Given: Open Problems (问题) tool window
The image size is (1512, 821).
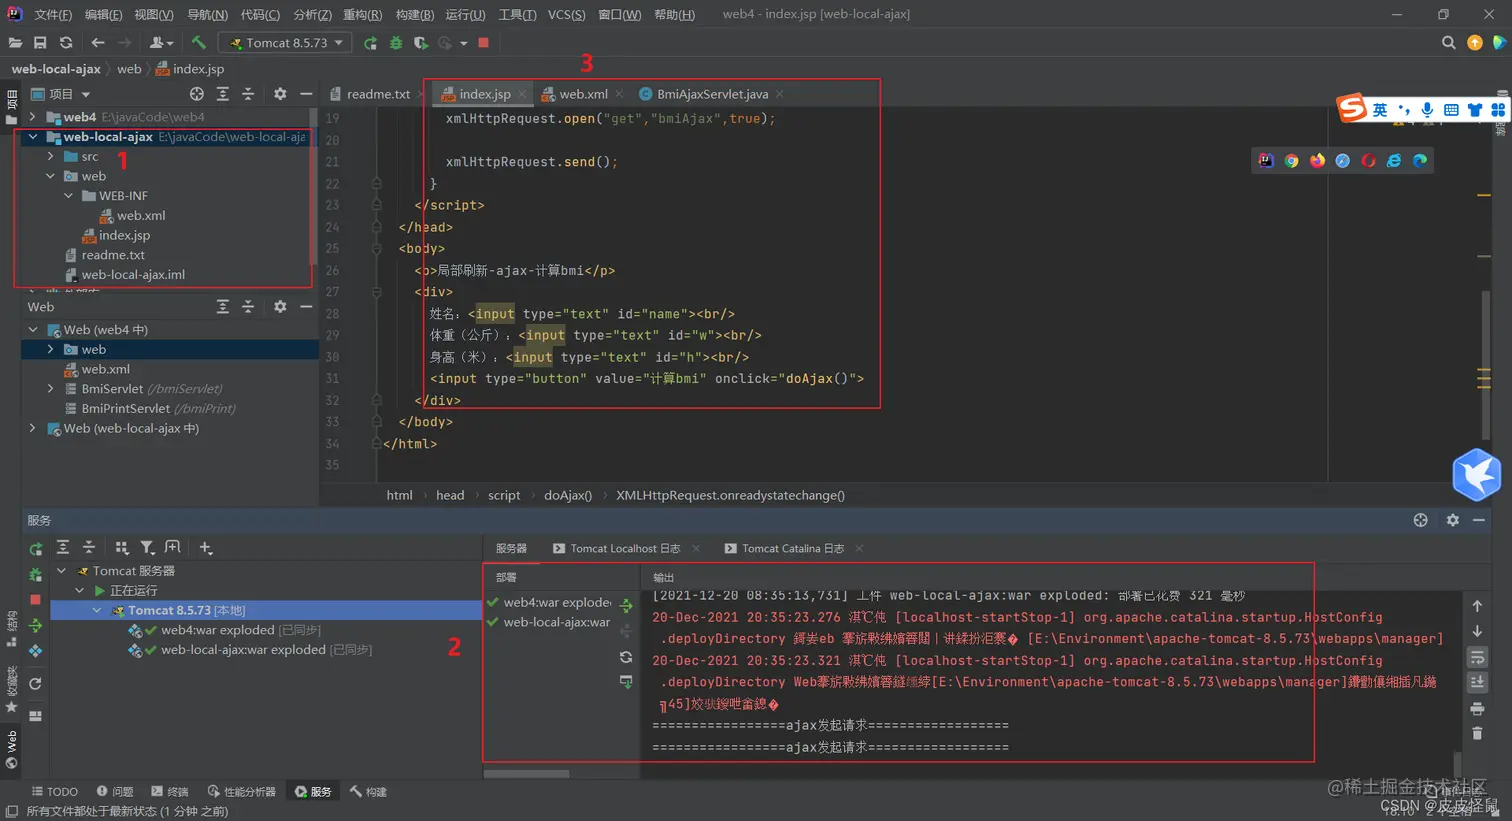Looking at the screenshot, I should 115,792.
